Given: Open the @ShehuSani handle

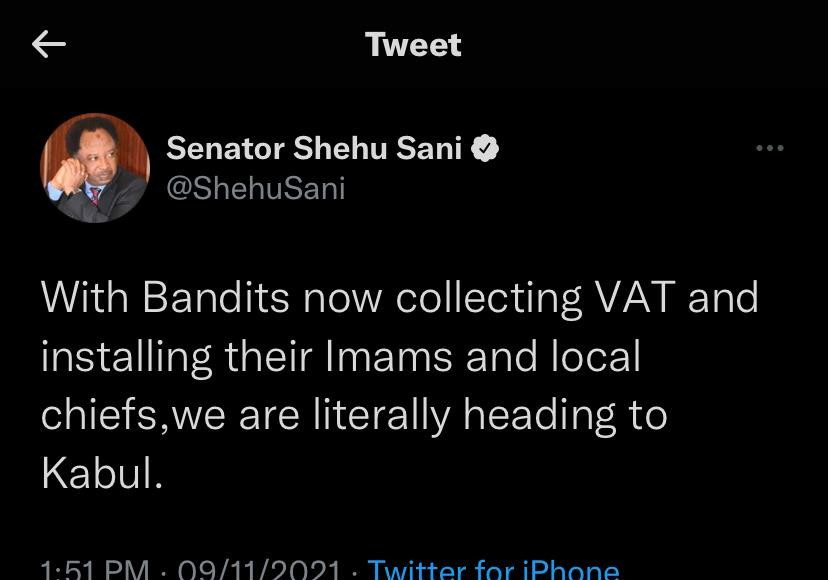Looking at the screenshot, I should (x=255, y=187).
